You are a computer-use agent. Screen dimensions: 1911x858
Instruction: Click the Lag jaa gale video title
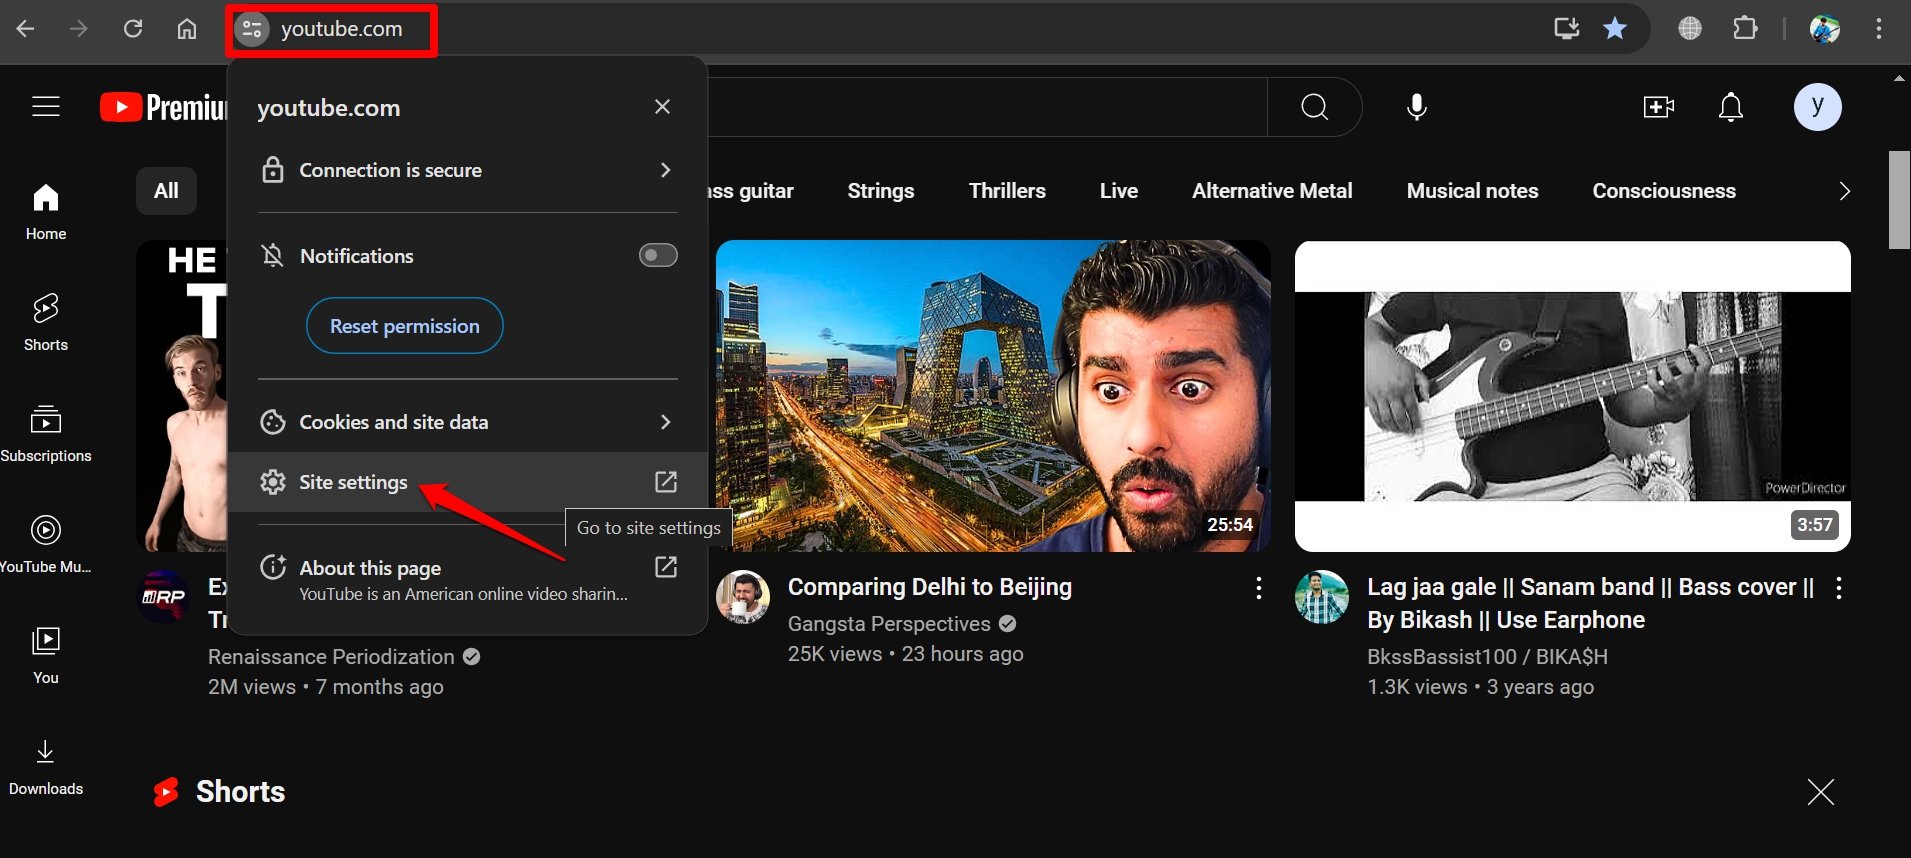1590,603
